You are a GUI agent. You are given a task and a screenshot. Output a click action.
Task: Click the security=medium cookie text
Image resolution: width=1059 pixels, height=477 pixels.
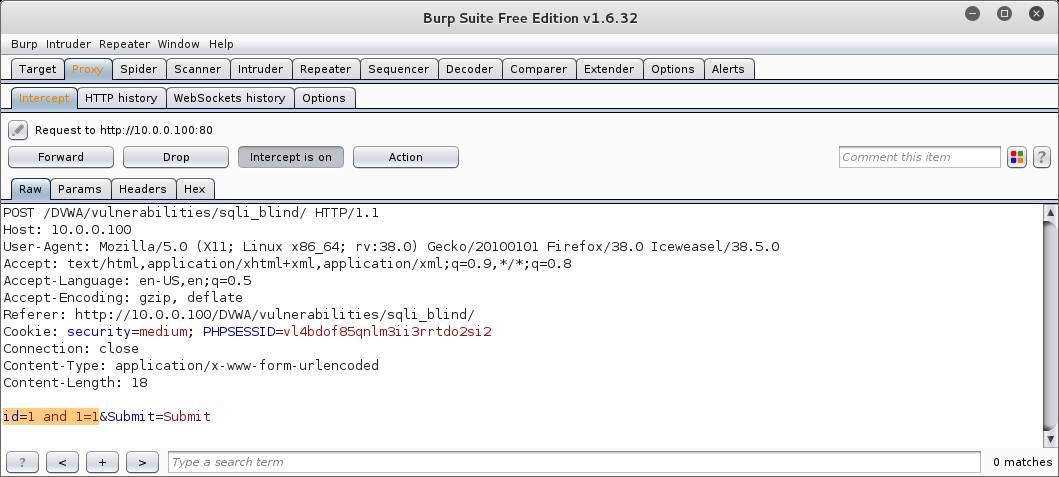click(126, 332)
